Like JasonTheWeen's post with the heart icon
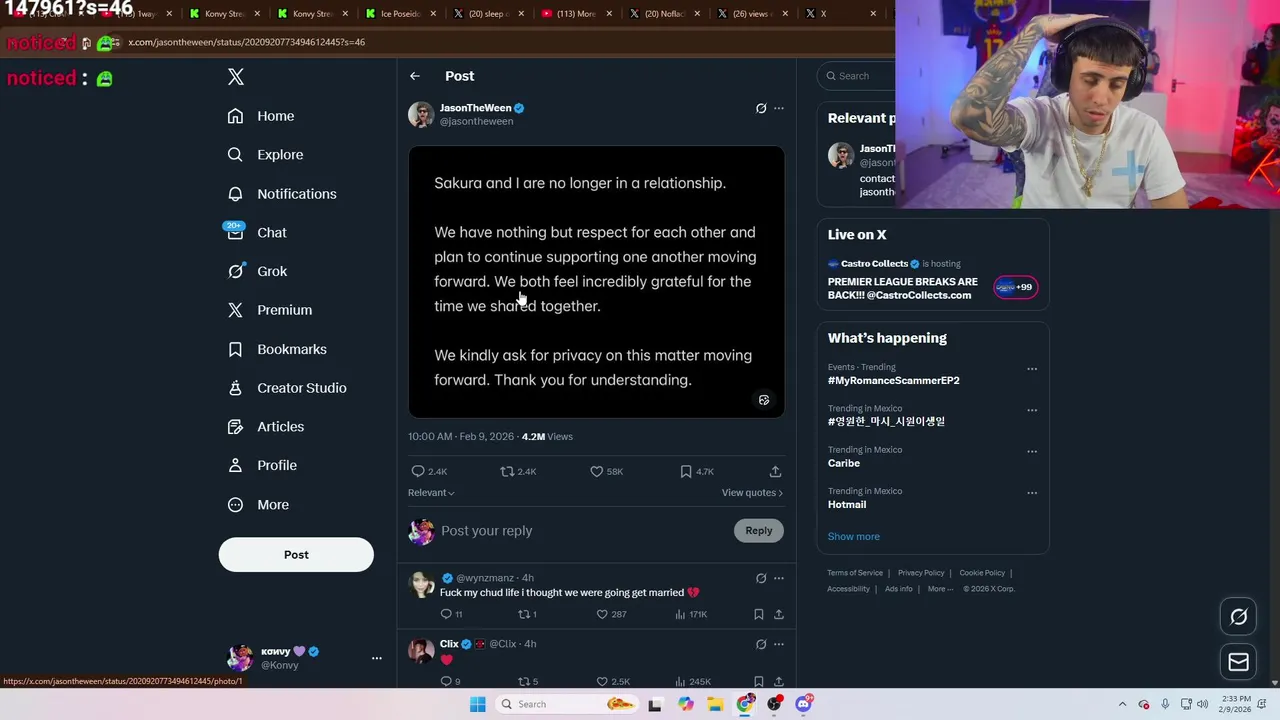 [596, 471]
